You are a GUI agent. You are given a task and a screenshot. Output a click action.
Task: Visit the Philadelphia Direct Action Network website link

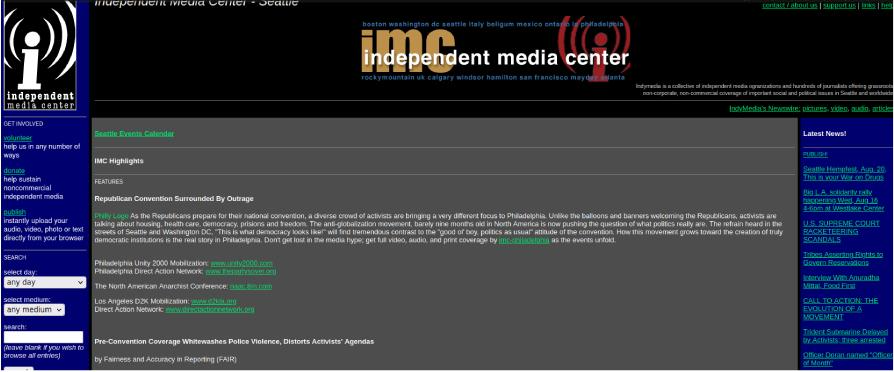[x=241, y=272]
